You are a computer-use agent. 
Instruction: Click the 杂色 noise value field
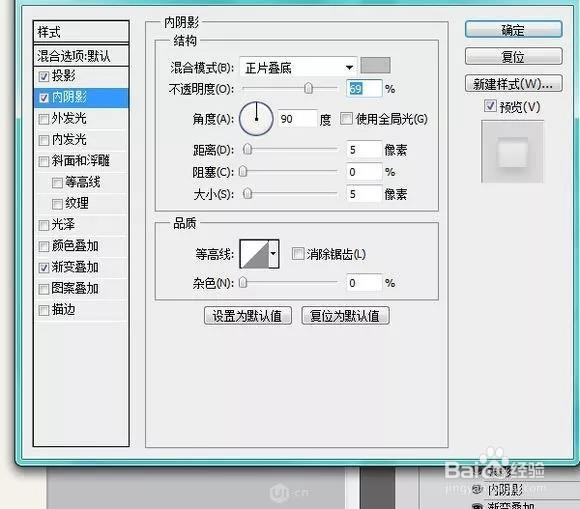coord(364,283)
